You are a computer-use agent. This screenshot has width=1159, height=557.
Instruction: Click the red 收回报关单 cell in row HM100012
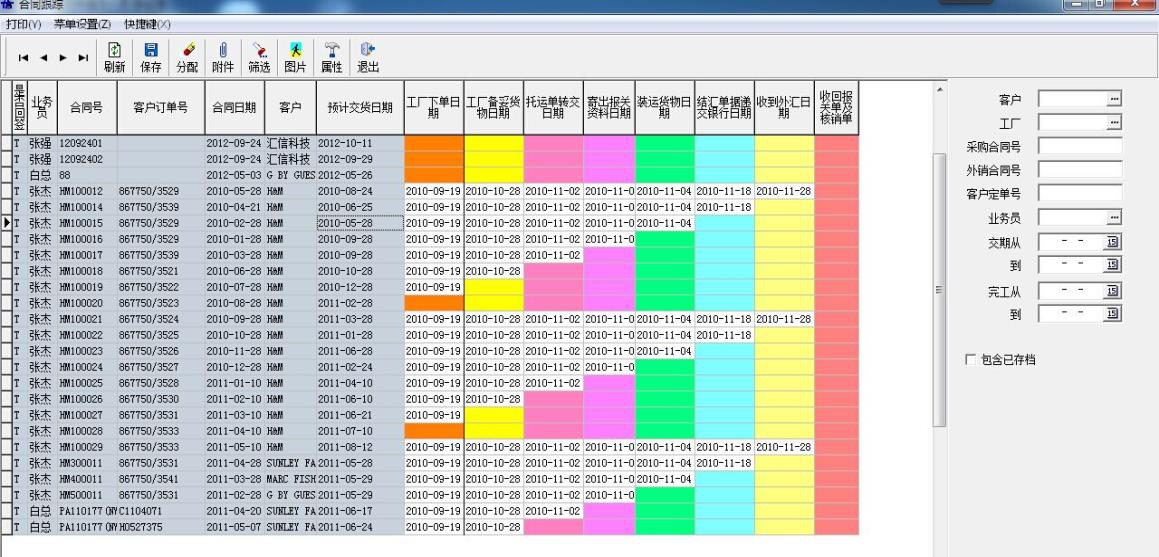837,191
